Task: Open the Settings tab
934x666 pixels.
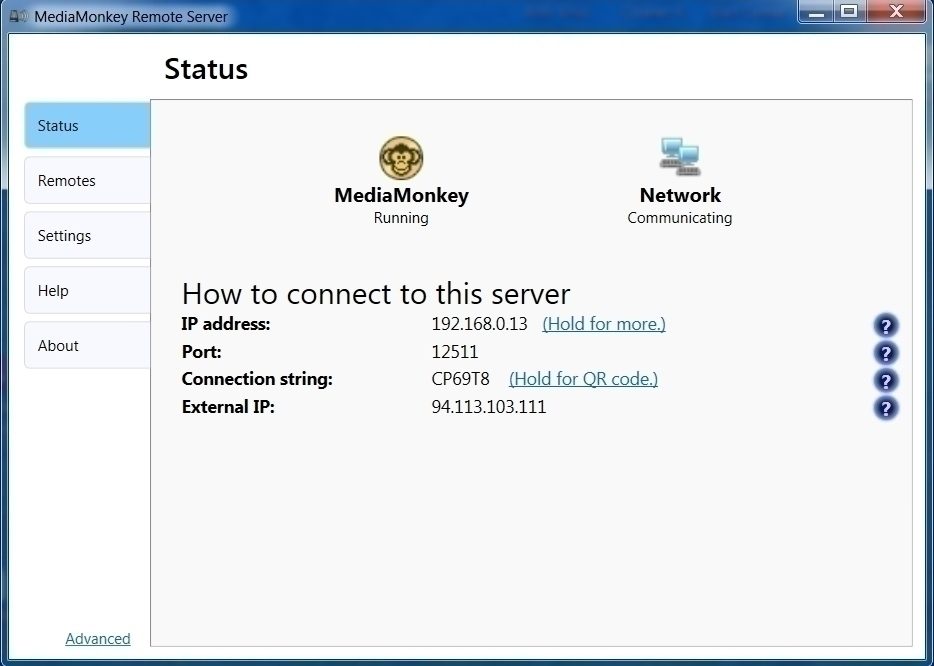Action: click(87, 235)
